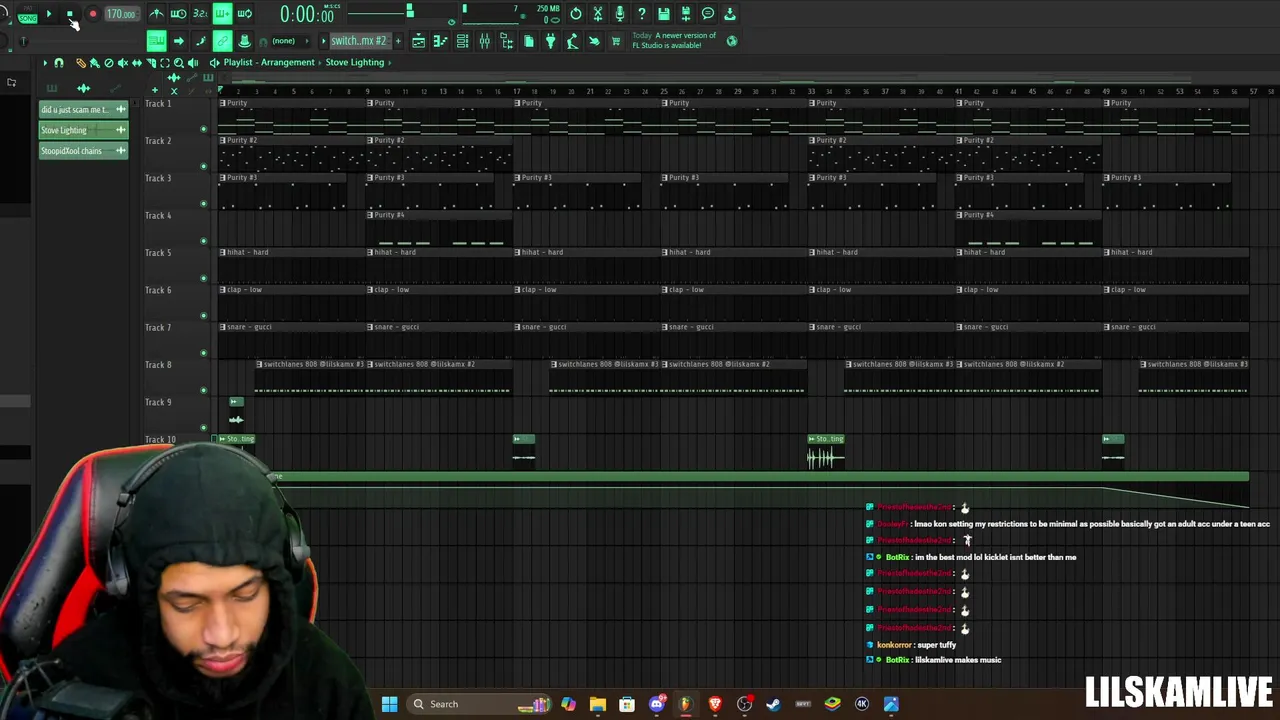The width and height of the screenshot is (1280, 720).
Task: Click the arrow-shaped touch controller icon
Action: (x=594, y=41)
